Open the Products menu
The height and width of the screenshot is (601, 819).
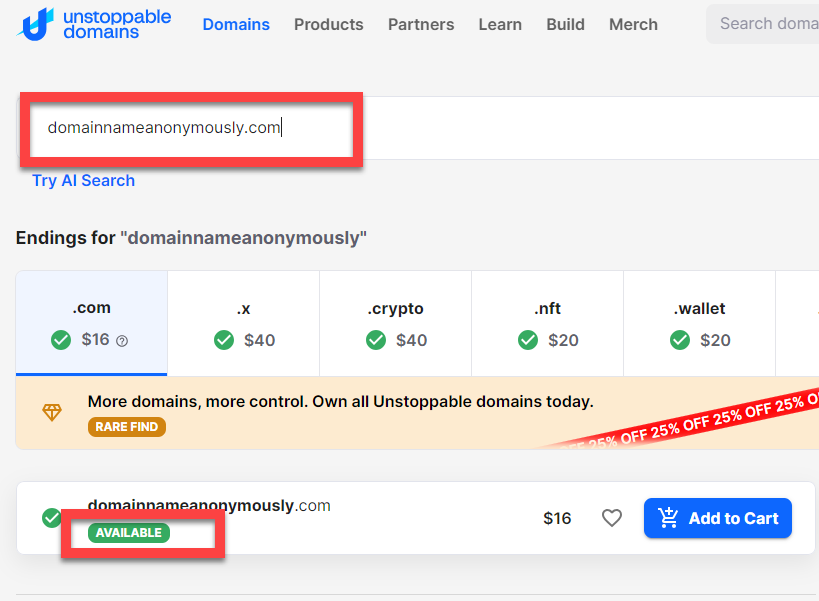pos(329,25)
